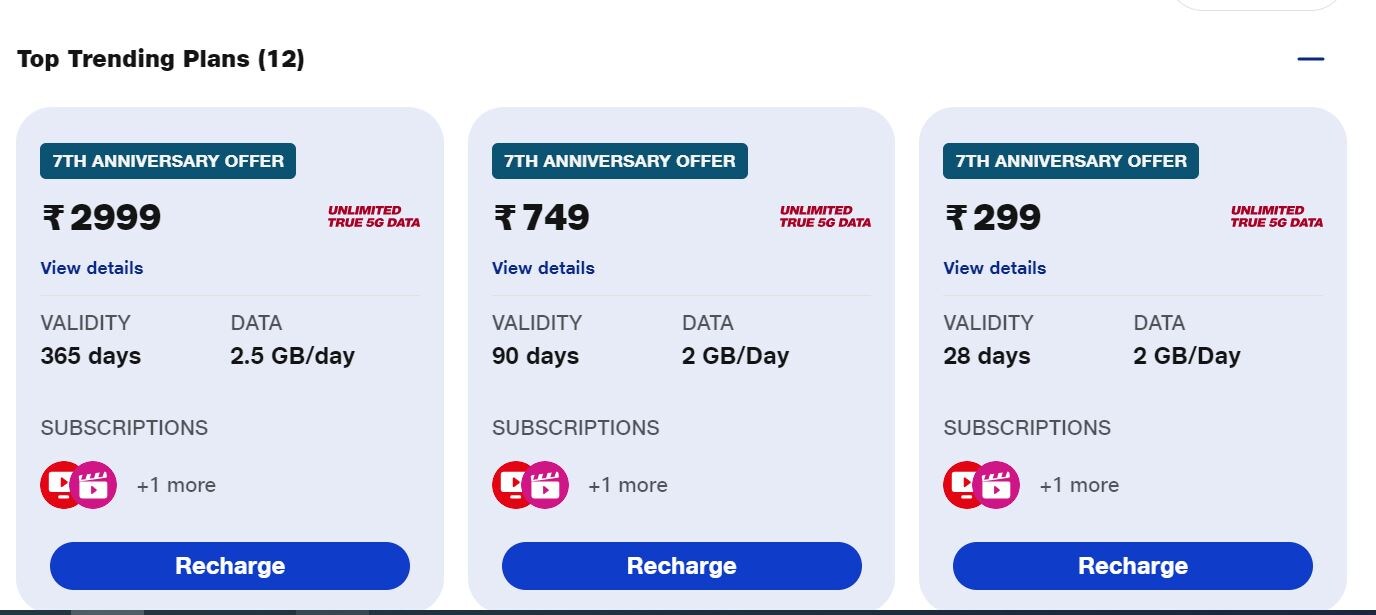Image resolution: width=1376 pixels, height=615 pixels.
Task: Recharge with the ₹2999 plan
Action: point(230,566)
